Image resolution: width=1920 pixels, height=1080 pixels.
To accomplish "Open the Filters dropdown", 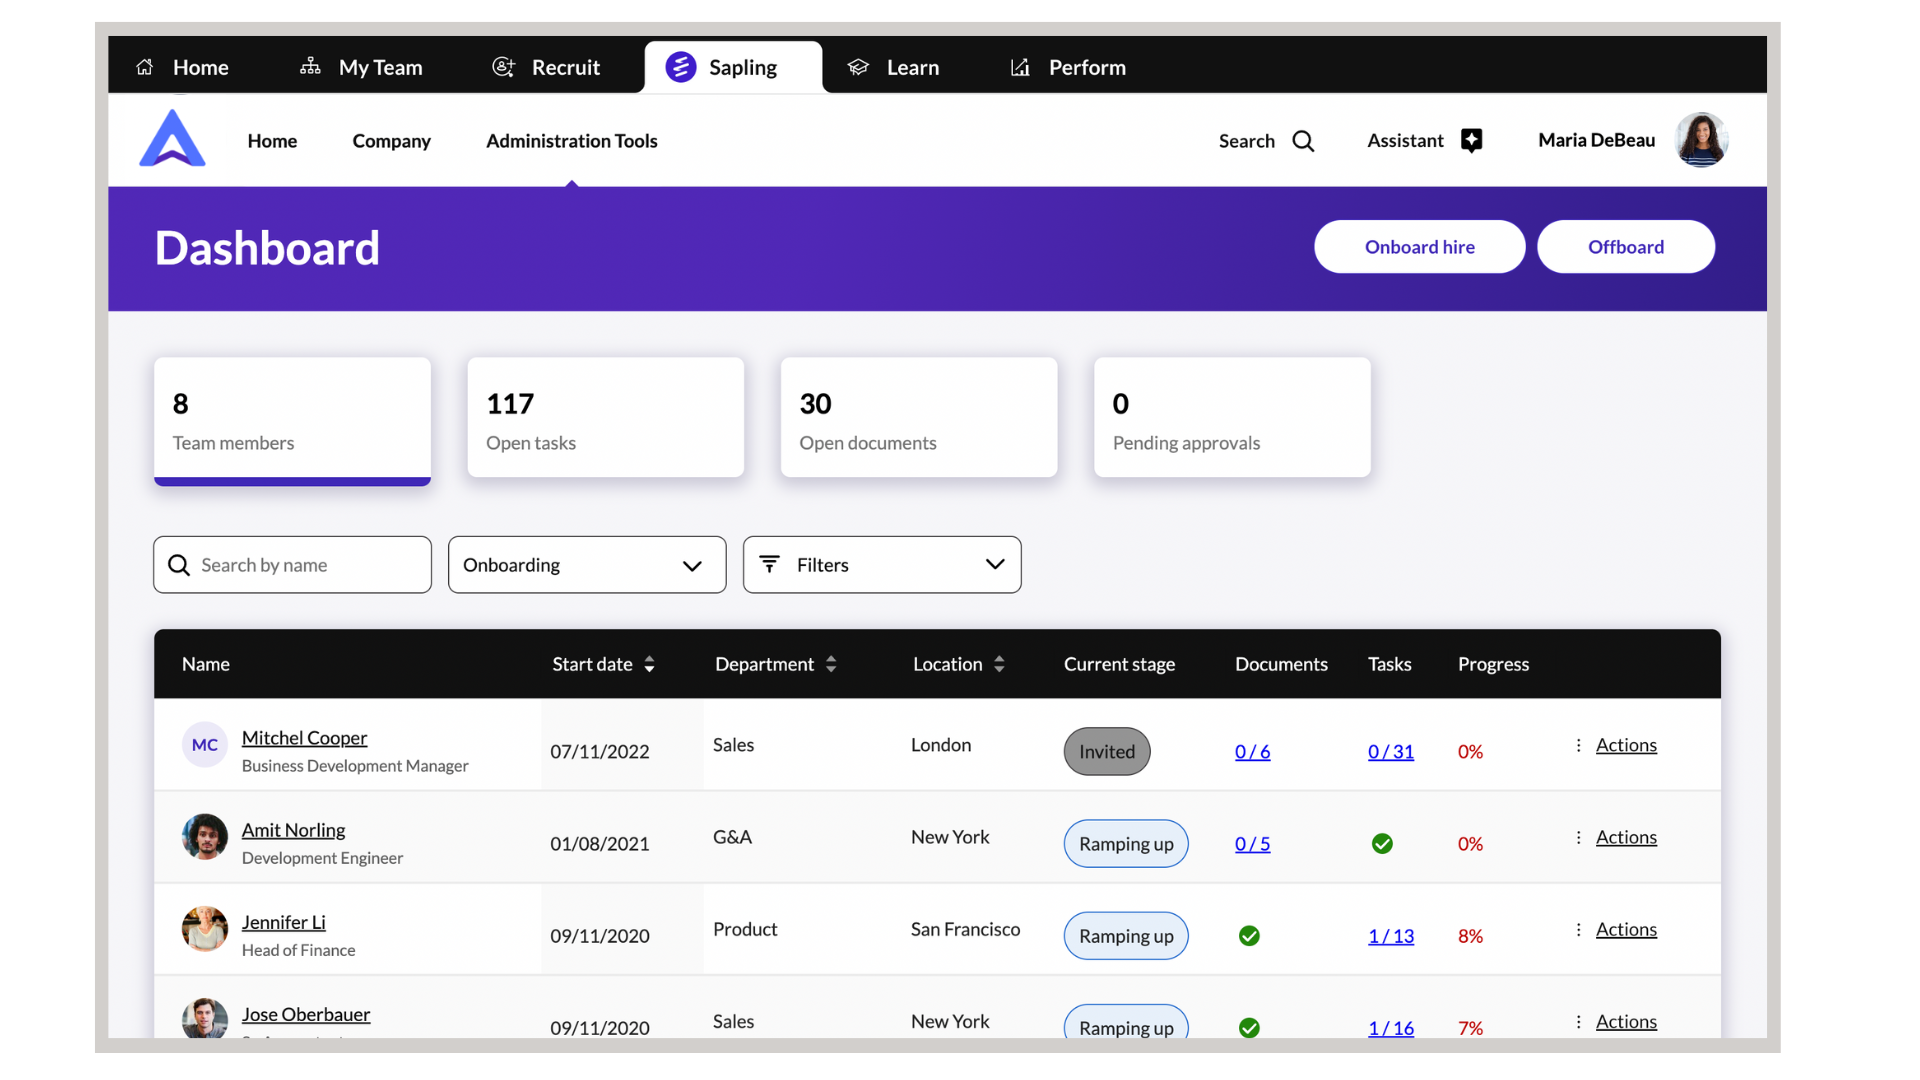I will point(881,565).
